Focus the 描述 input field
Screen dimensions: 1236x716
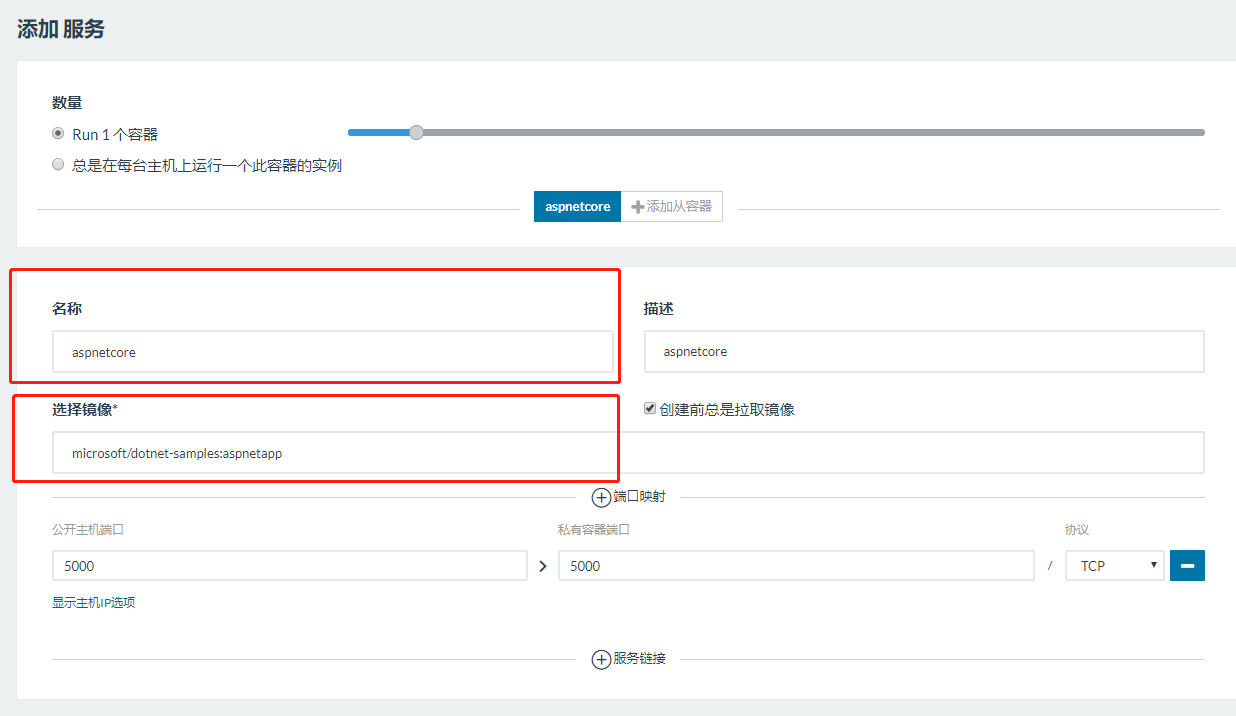point(924,352)
